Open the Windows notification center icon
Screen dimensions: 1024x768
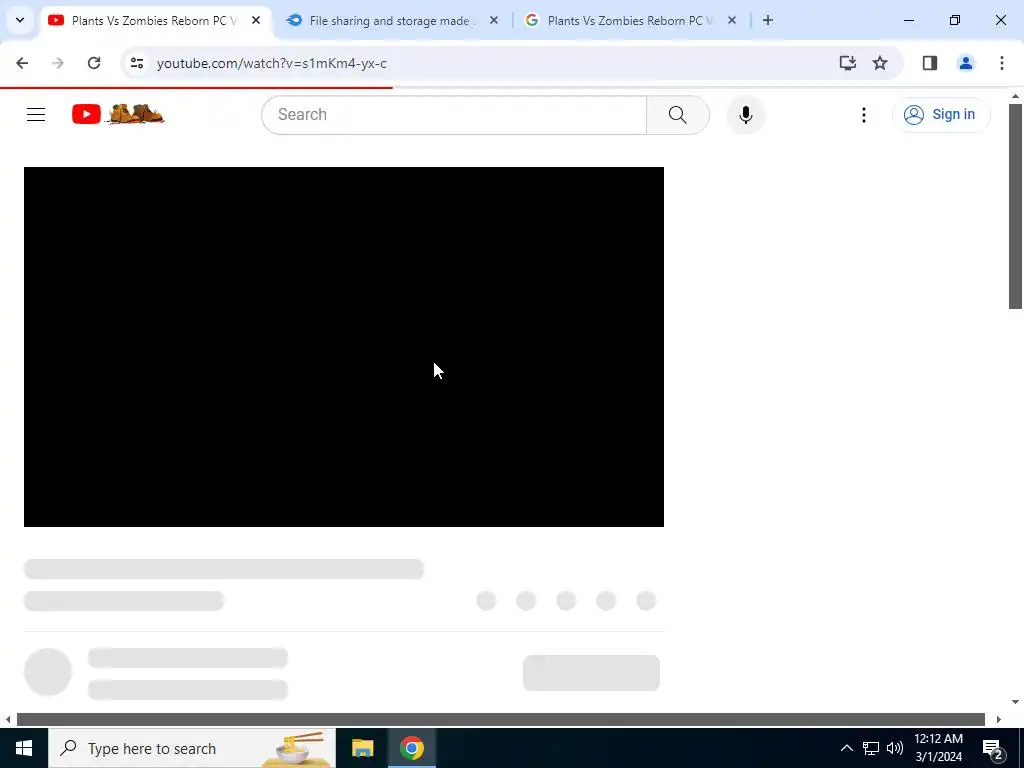pos(992,748)
